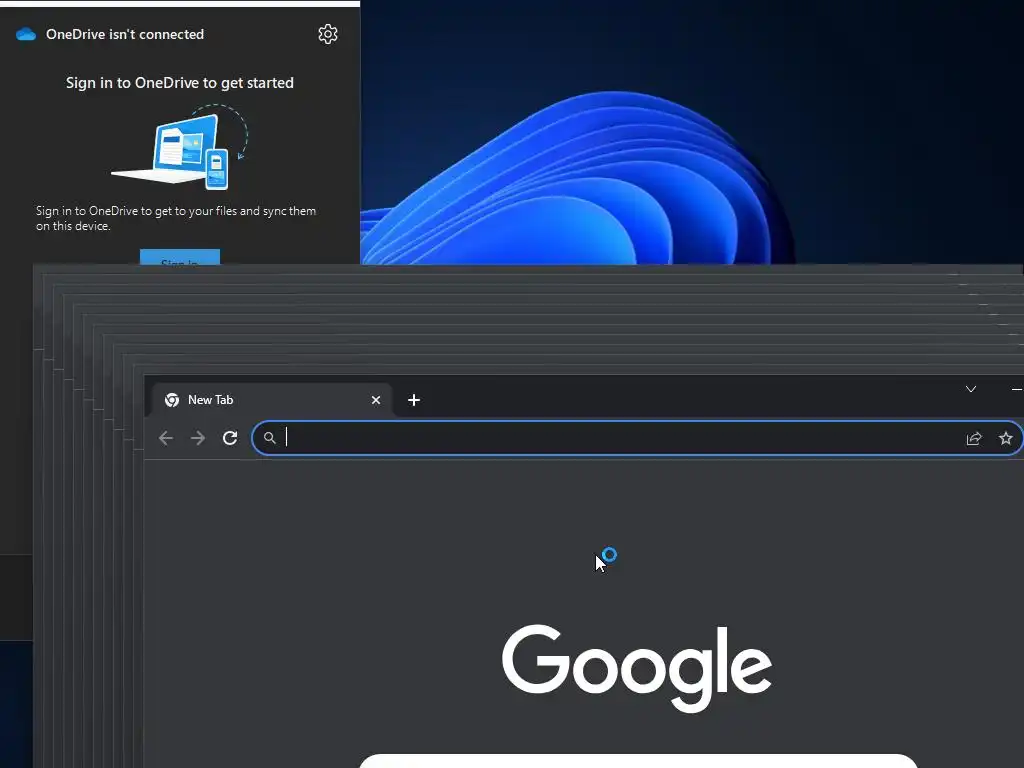Open Chrome tab search chevron

coord(971,389)
